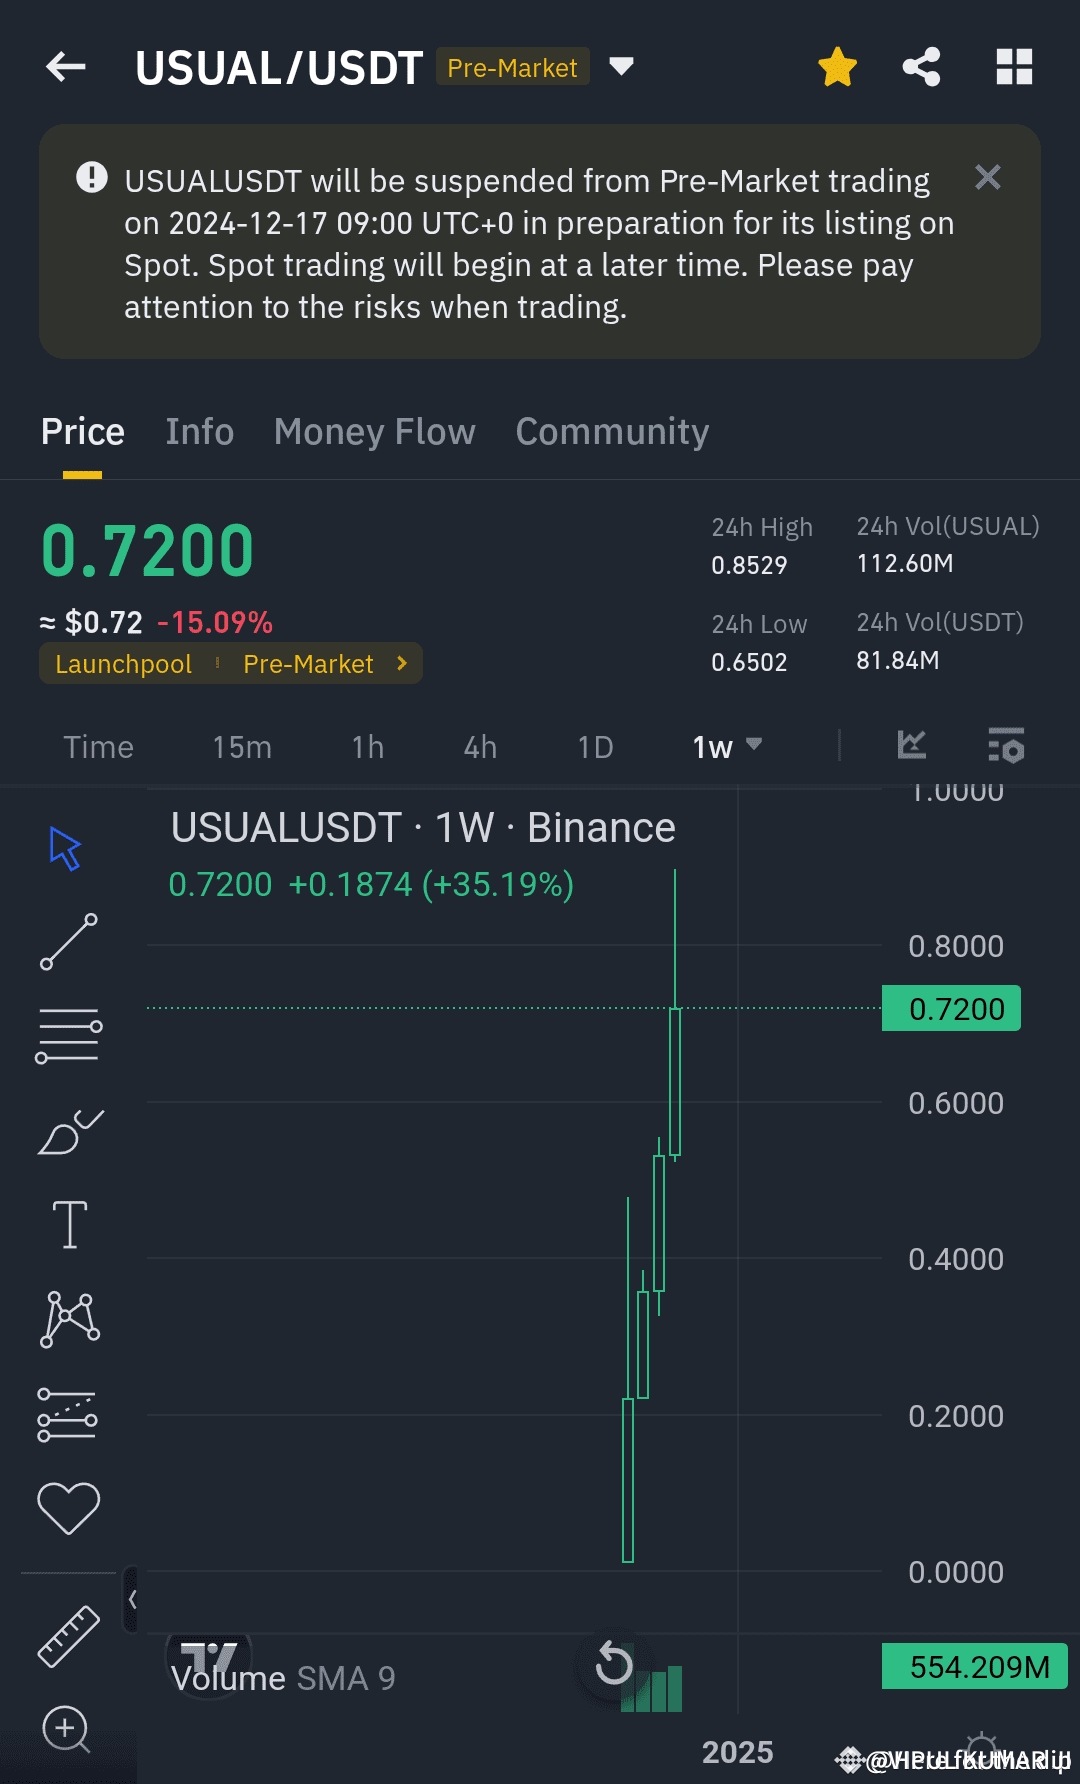Viewport: 1080px width, 1784px height.
Task: Open the chart settings icon
Action: click(x=1006, y=746)
